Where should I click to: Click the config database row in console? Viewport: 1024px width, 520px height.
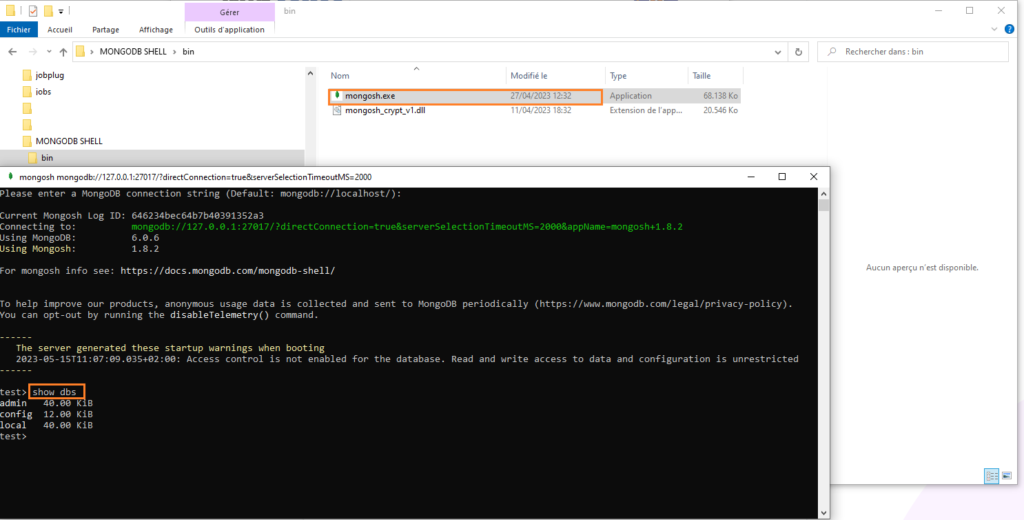tap(46, 414)
